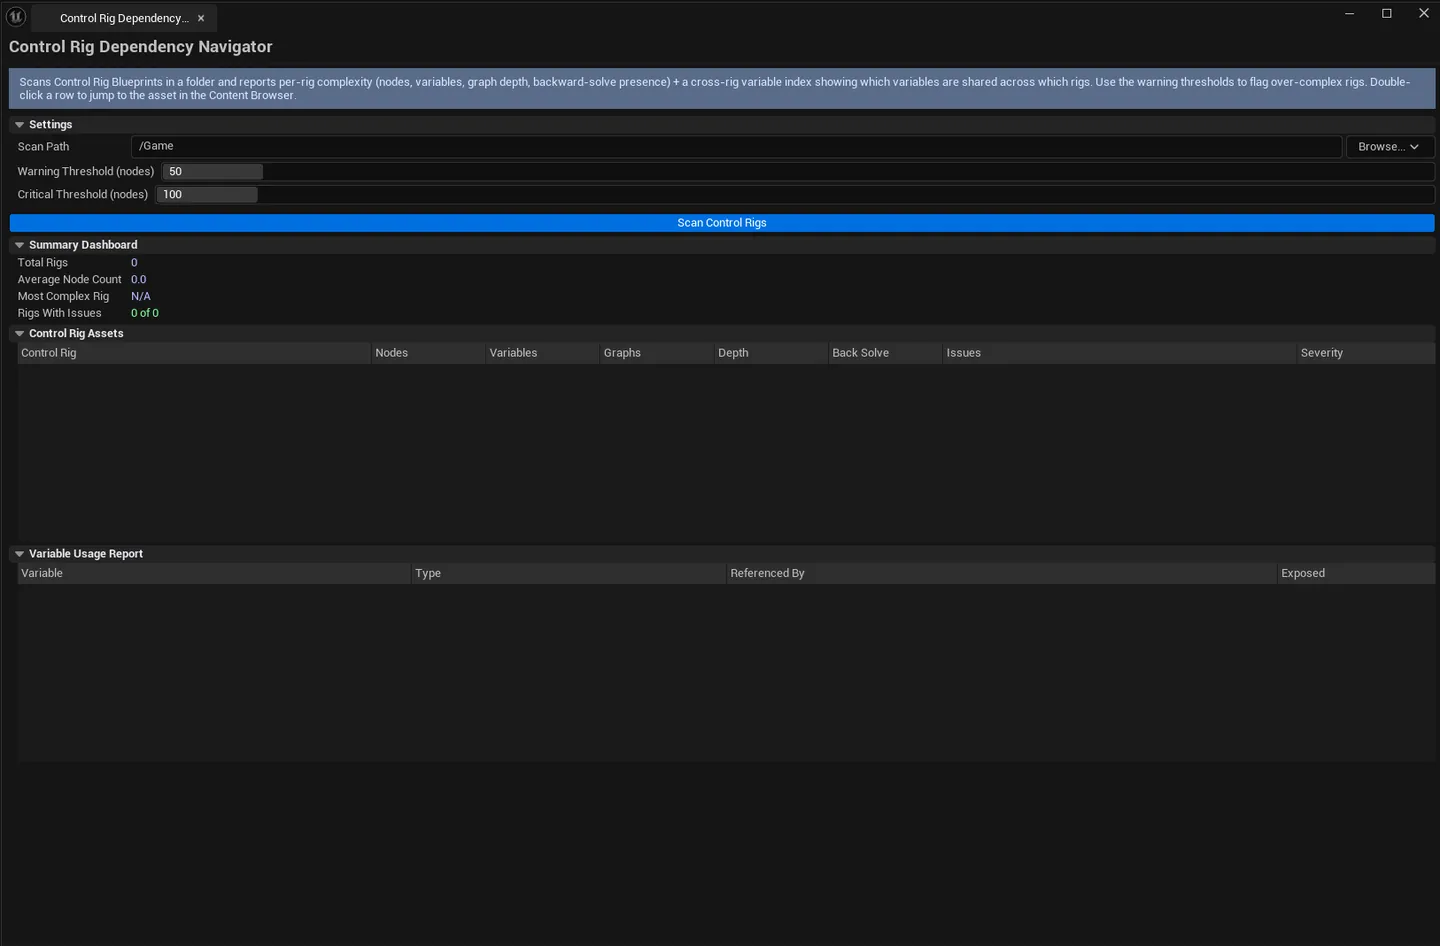The image size is (1440, 946).
Task: Collapse the Variable Usage Report section
Action: [19, 554]
